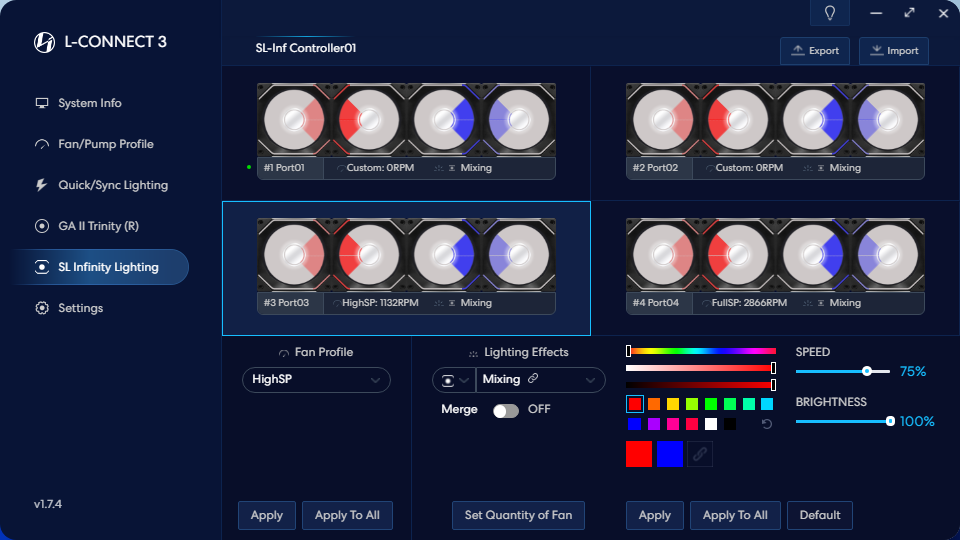Click the L-CONNECT 3 logo icon

[x=44, y=42]
